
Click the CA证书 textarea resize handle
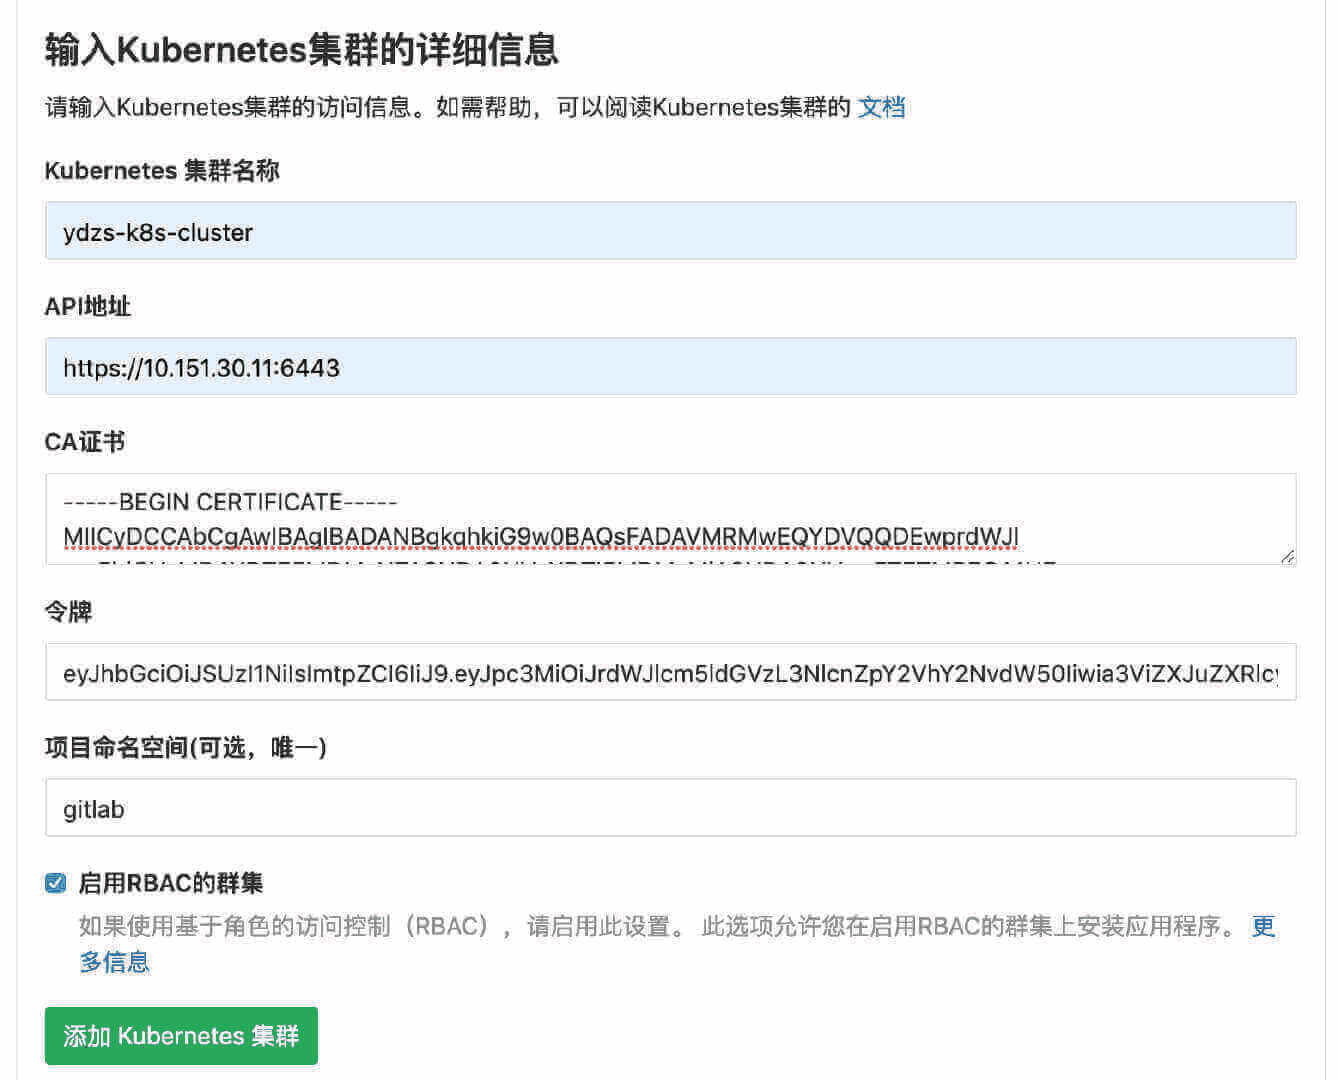(1287, 556)
